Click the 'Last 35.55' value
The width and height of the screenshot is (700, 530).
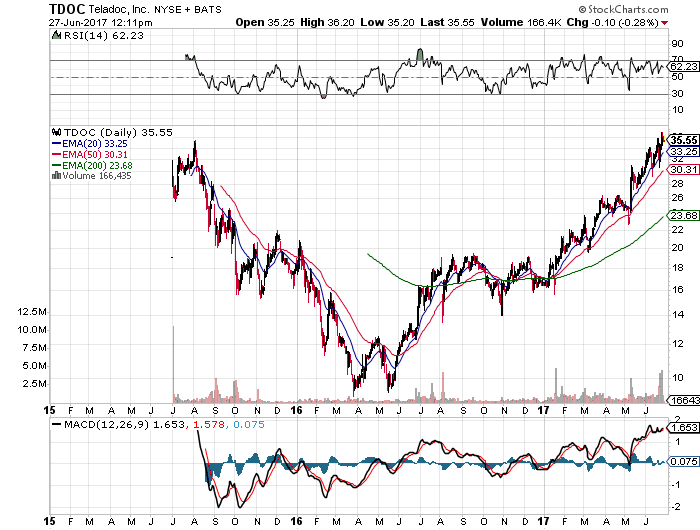click(x=447, y=22)
